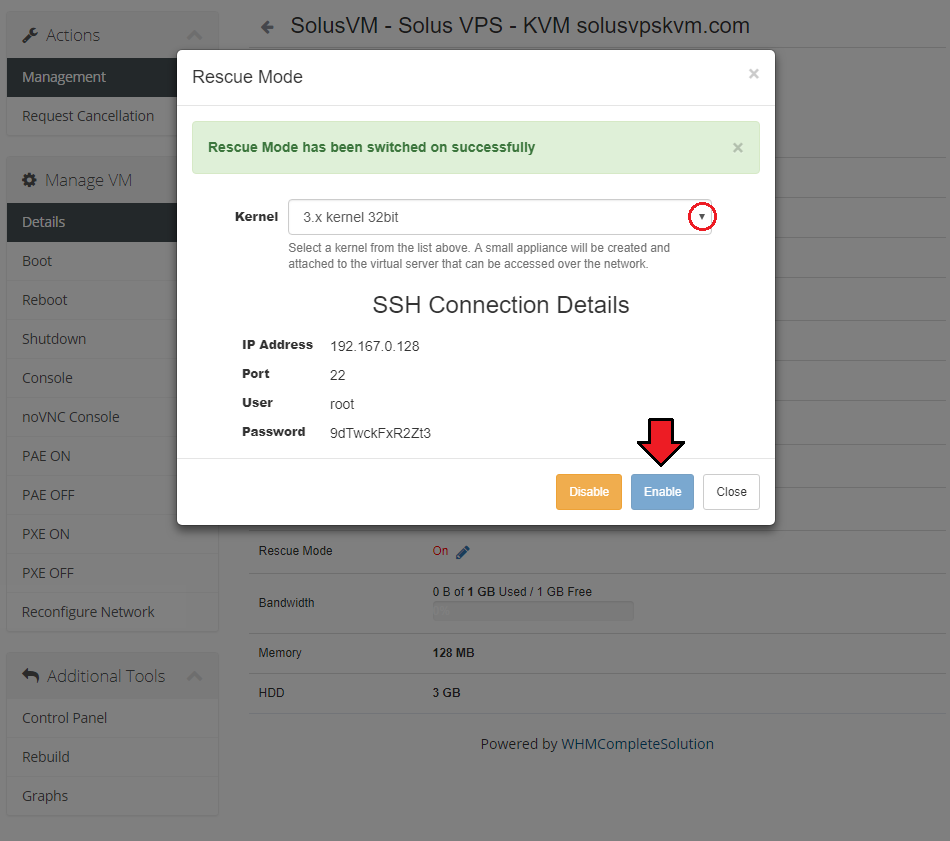Click the memory value 128 MB
The image size is (950, 841).
[453, 653]
